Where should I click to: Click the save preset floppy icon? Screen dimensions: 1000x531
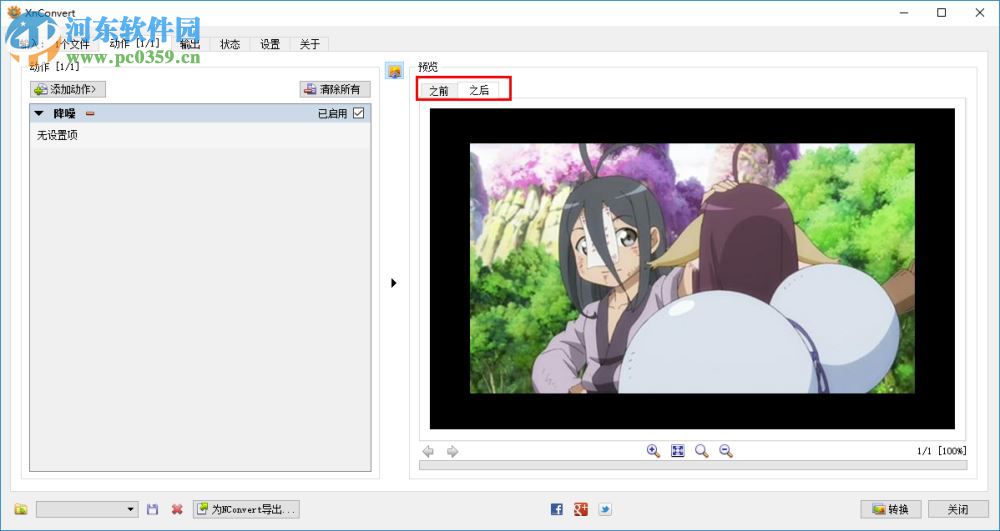(152, 509)
